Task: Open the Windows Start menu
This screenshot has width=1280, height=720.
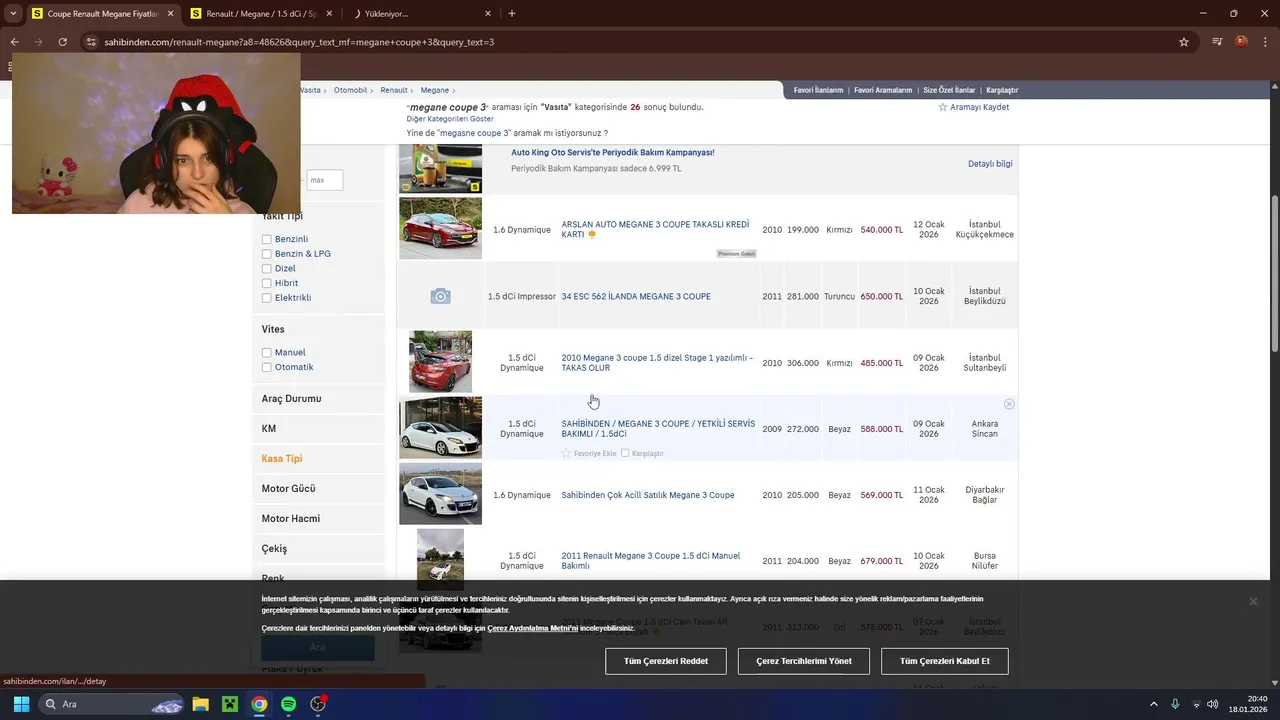Action: pyautogui.click(x=21, y=704)
